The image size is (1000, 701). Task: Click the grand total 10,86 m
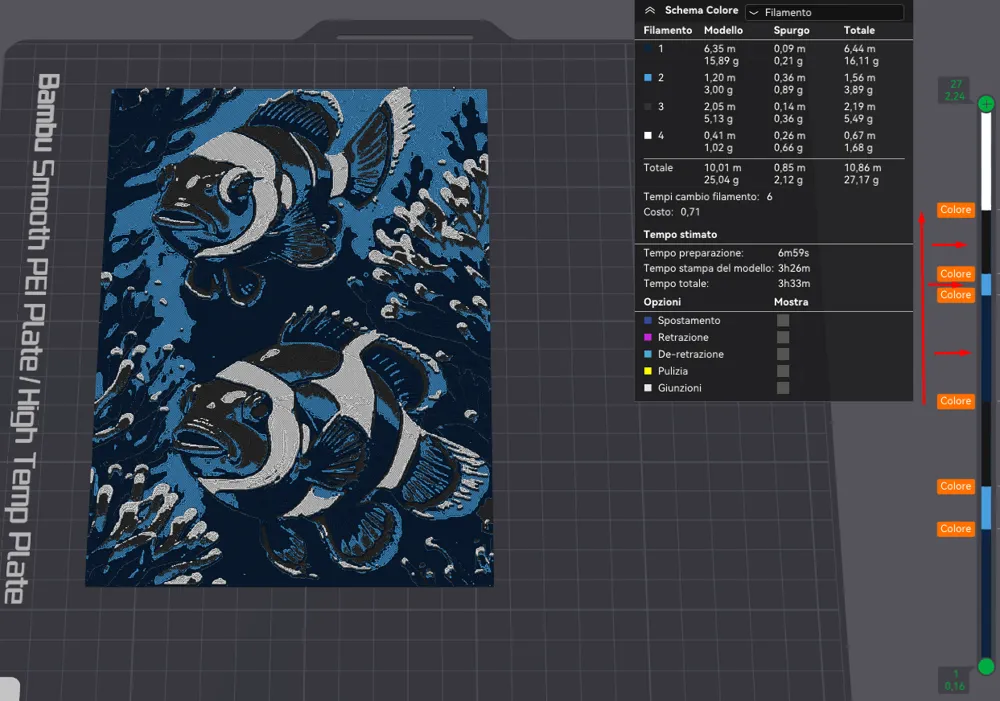click(x=863, y=168)
